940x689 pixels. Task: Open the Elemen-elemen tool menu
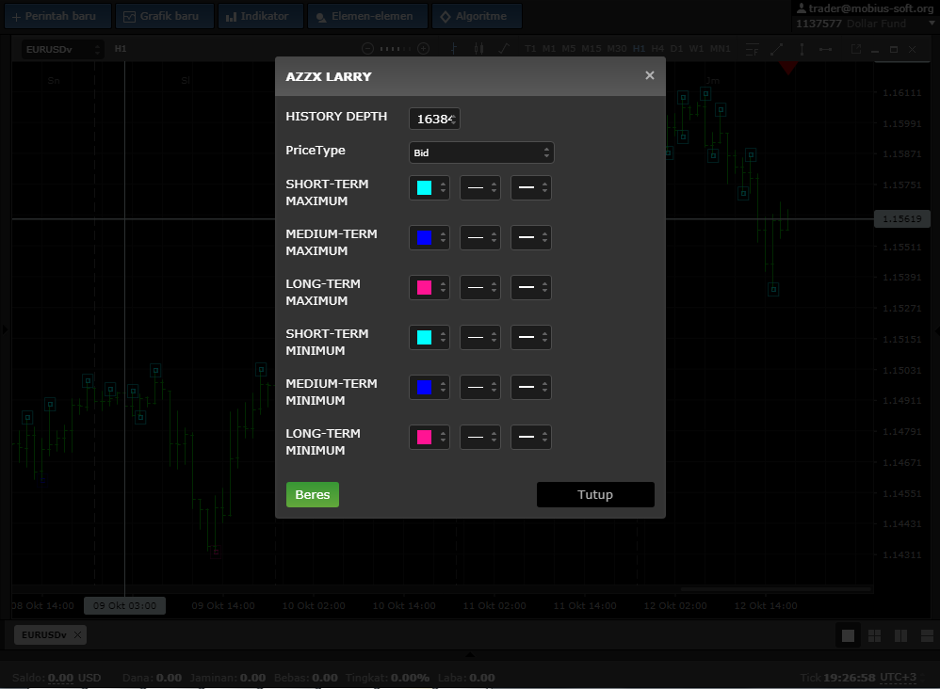pyautogui.click(x=367, y=16)
